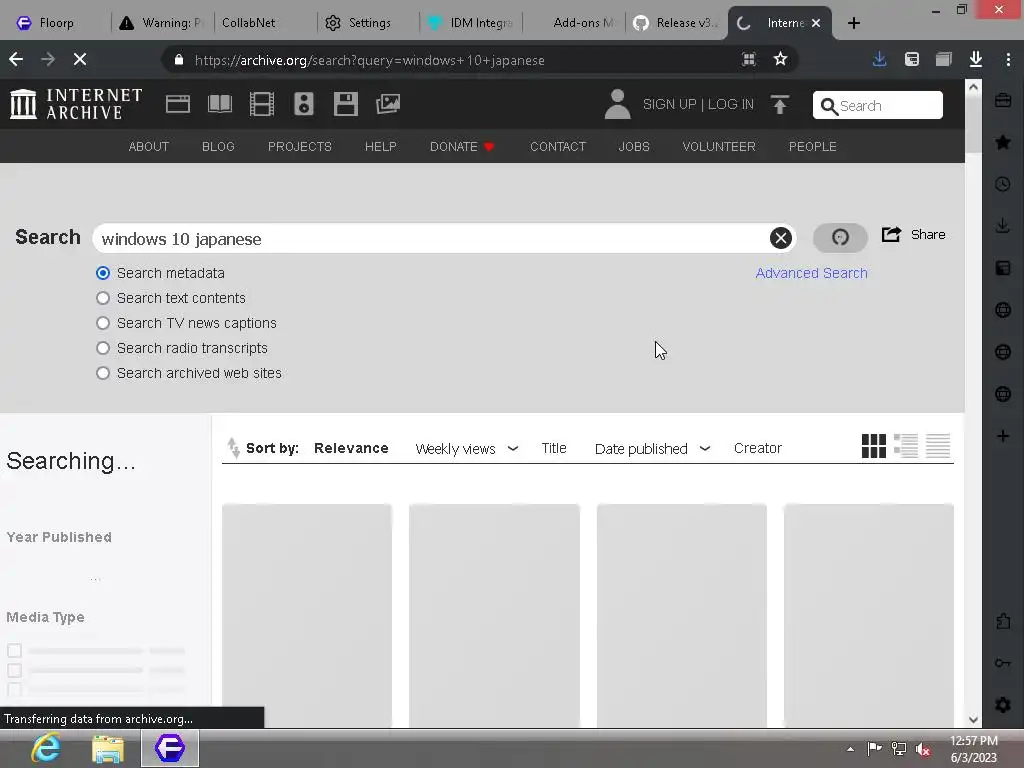Go back to previous page
1024x768 pixels.
coord(16,59)
